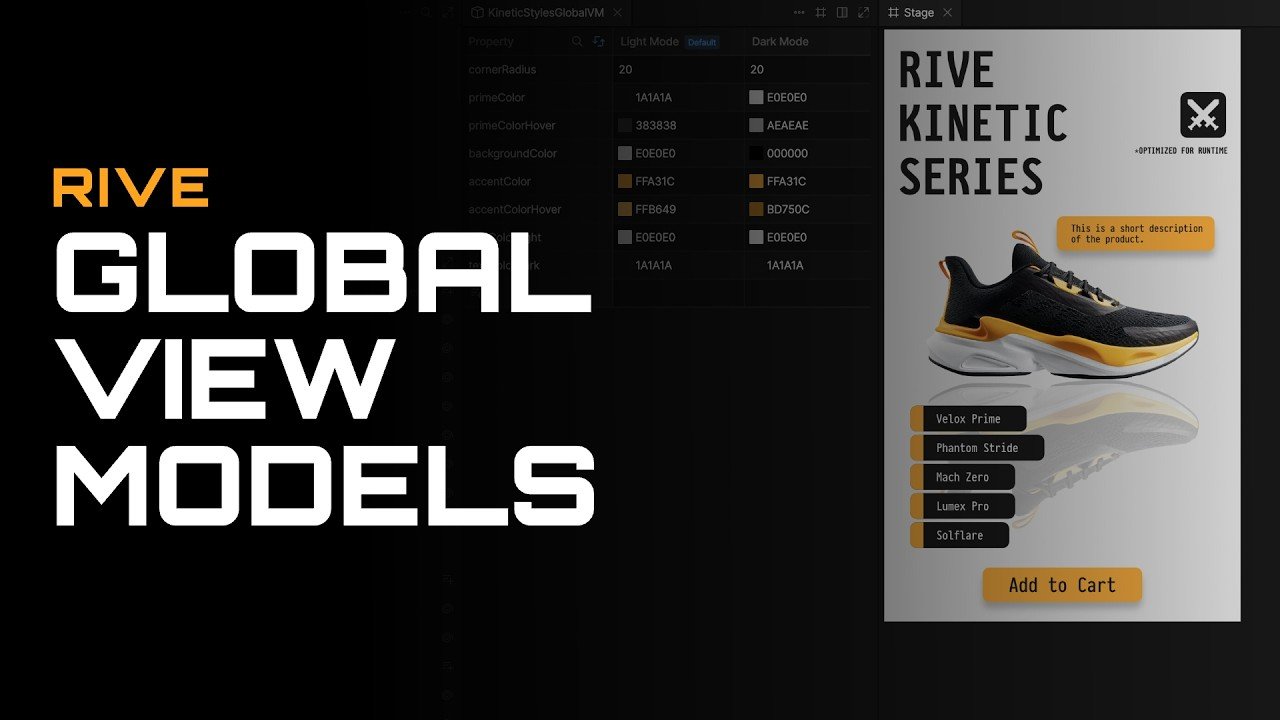Switch to the KineticStylesGlobalVM tab
Viewport: 1280px width, 720px height.
[x=548, y=13]
